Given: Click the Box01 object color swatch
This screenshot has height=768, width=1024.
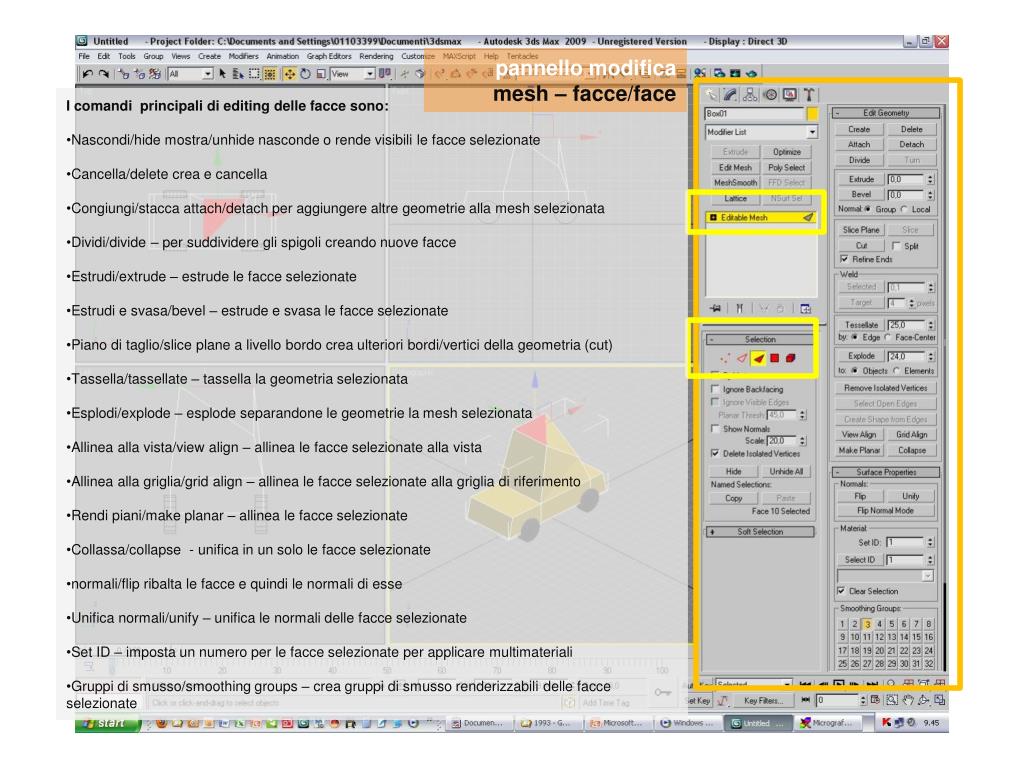Looking at the screenshot, I should 812,114.
